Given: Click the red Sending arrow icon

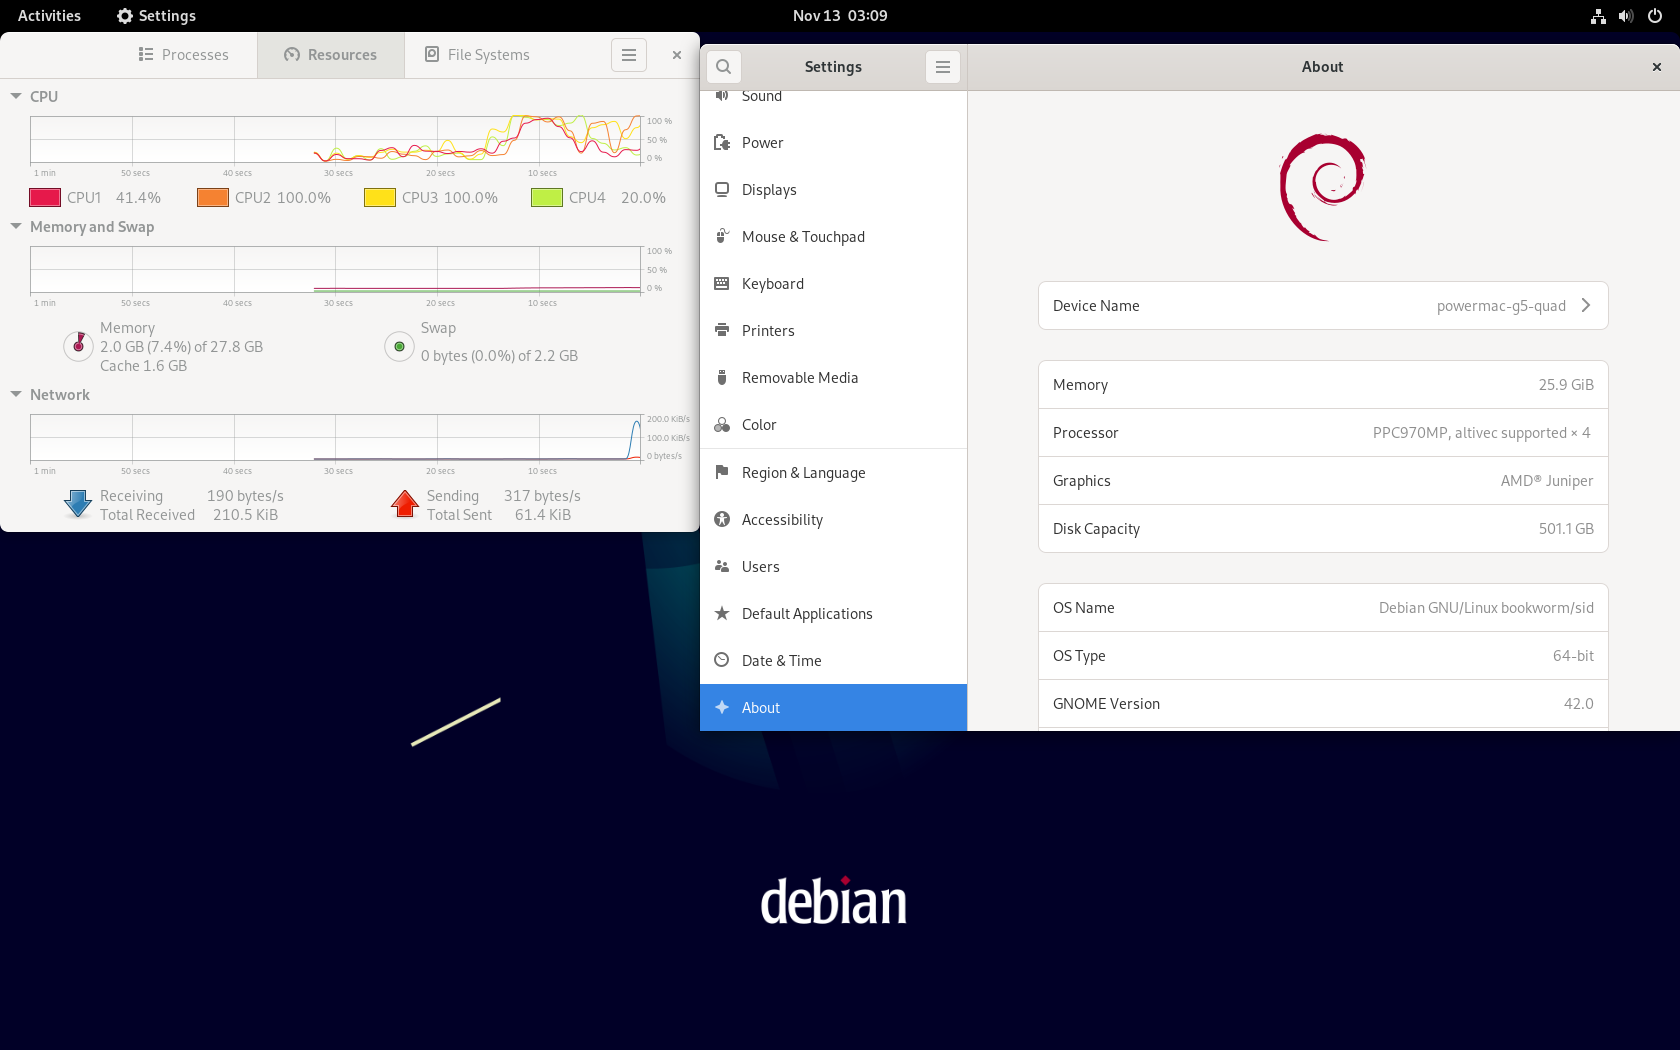Looking at the screenshot, I should click(405, 504).
